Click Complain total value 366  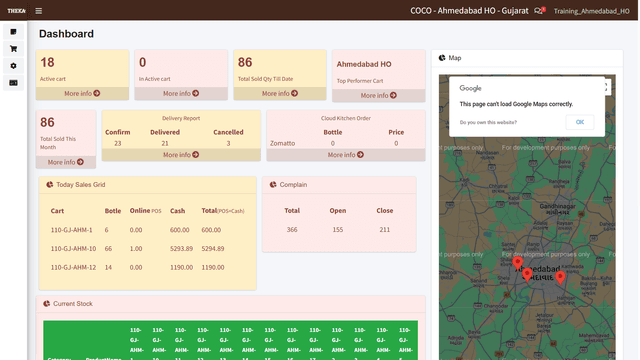tap(292, 230)
